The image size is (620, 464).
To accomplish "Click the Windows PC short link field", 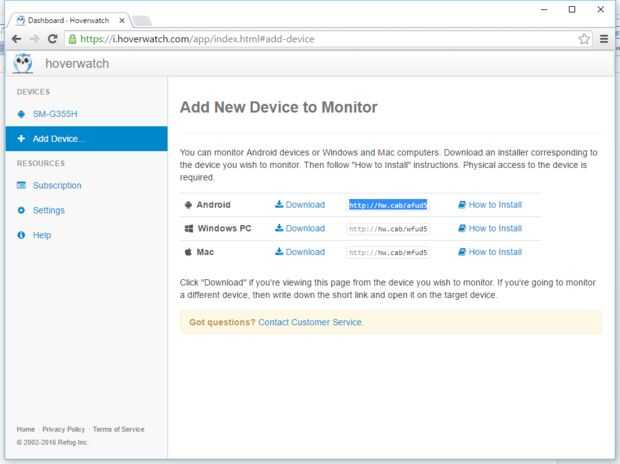I will pos(388,229).
